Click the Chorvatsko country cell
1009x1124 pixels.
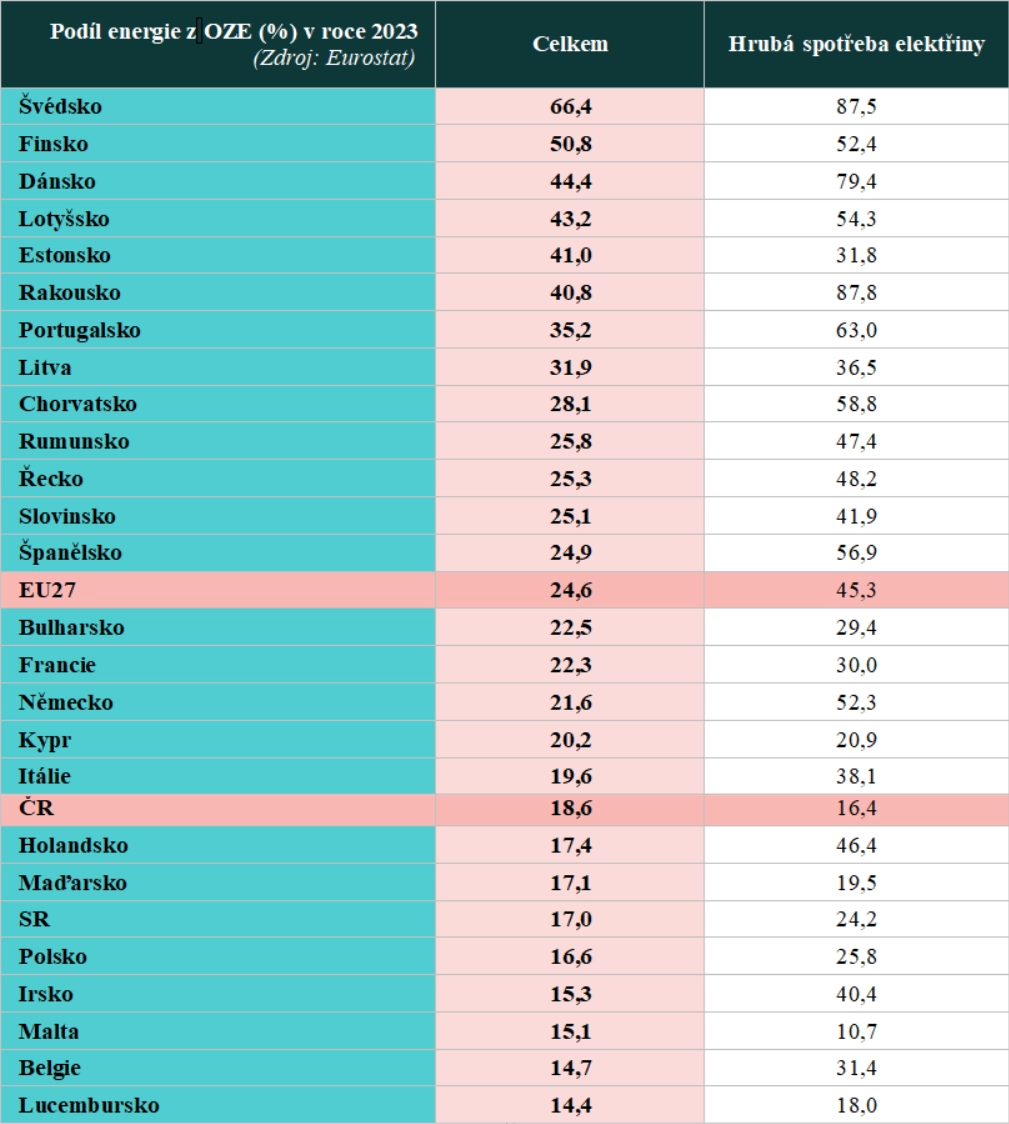pos(77,404)
